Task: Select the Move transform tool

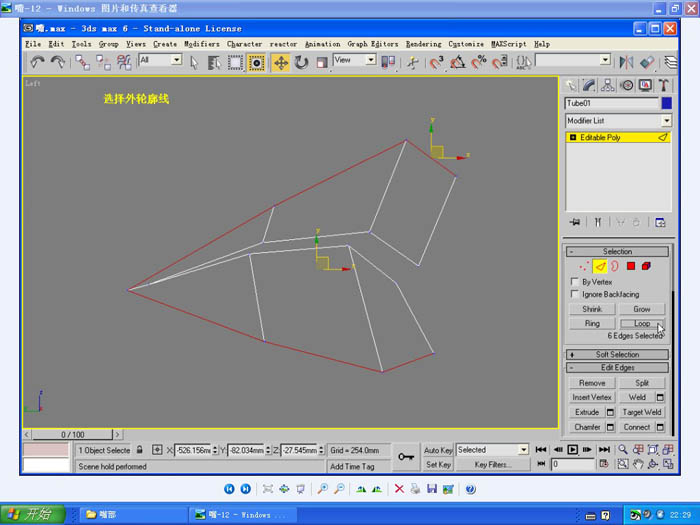Action: click(x=281, y=62)
